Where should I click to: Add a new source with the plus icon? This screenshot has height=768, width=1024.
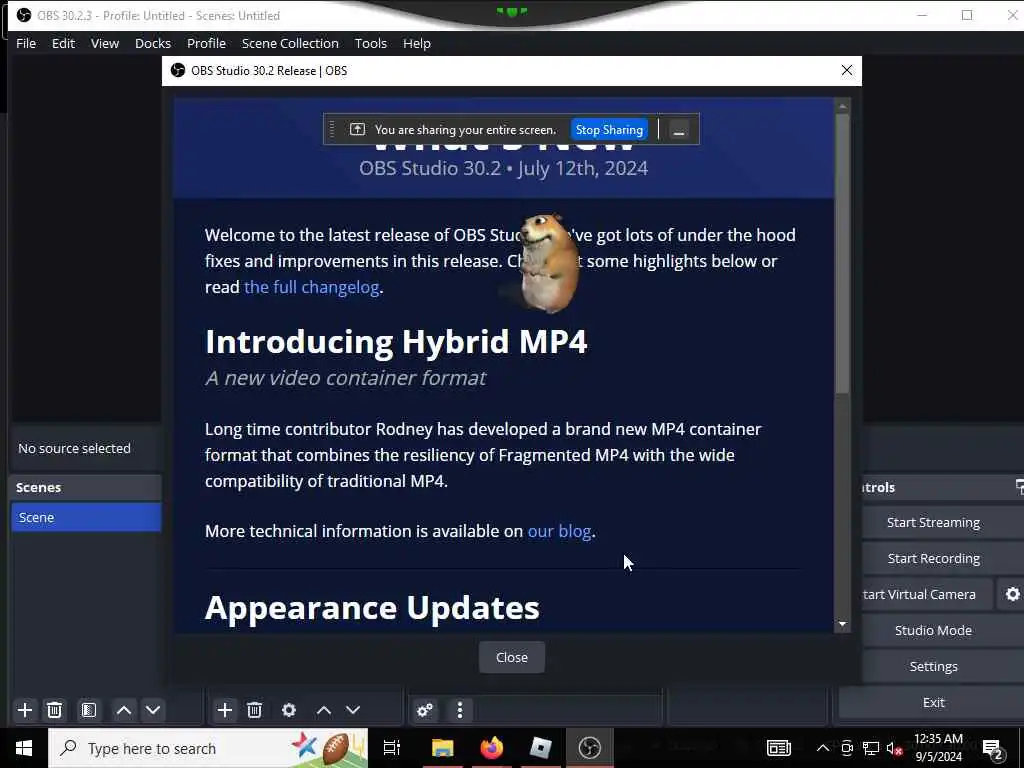coord(225,710)
